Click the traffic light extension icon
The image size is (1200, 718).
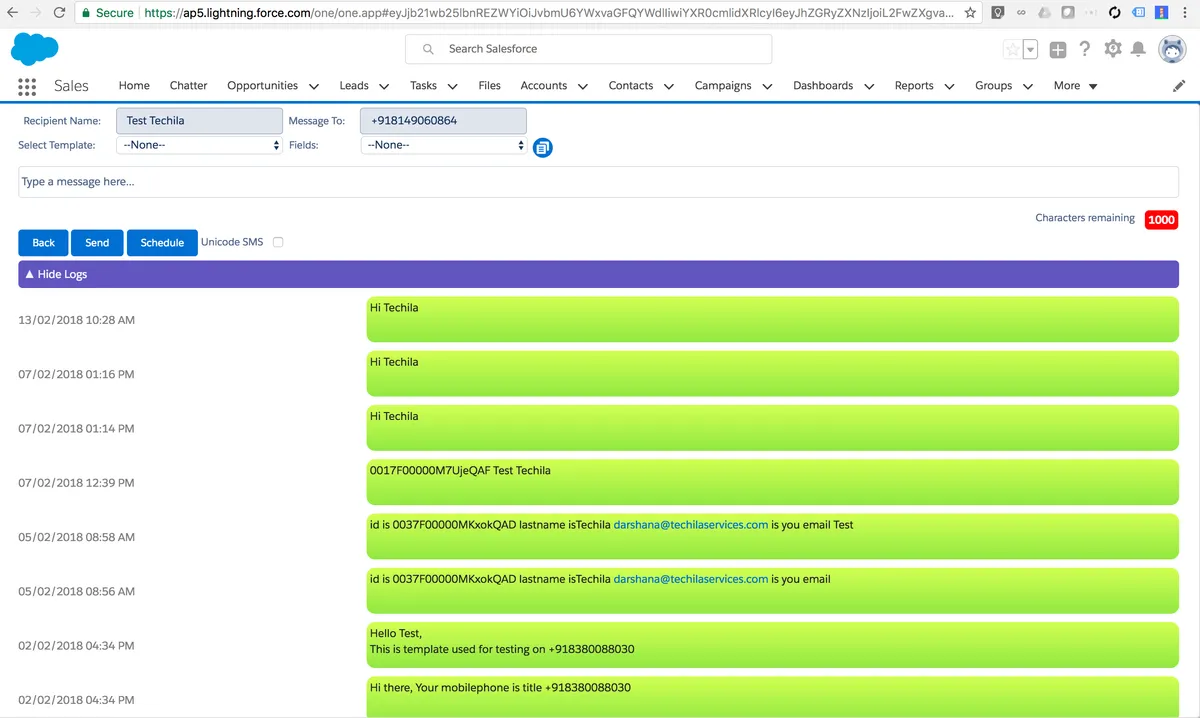pos(1163,13)
